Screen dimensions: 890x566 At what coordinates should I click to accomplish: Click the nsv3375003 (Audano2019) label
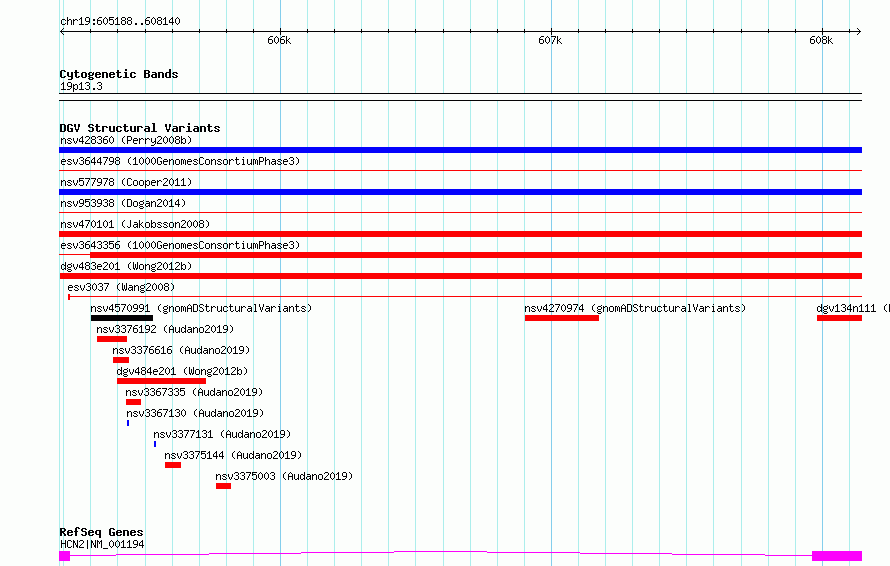[x=284, y=476]
